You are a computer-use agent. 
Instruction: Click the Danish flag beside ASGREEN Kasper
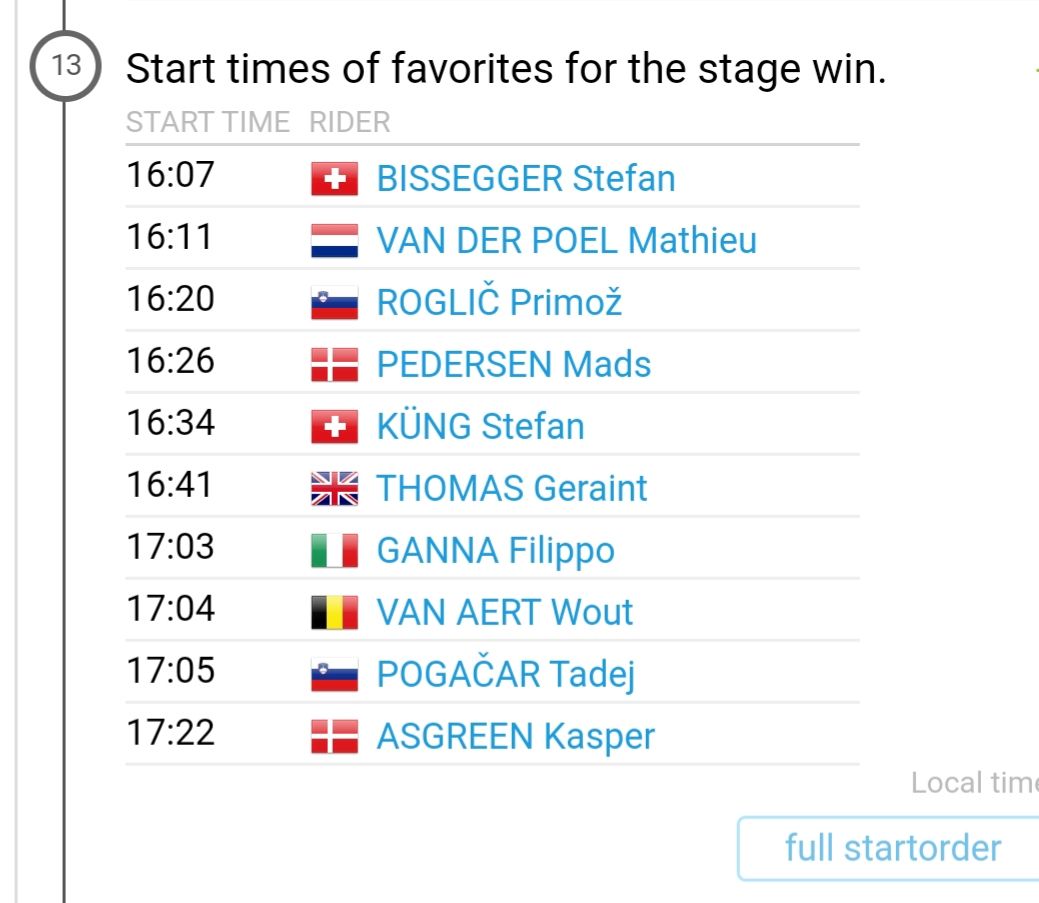pyautogui.click(x=334, y=737)
